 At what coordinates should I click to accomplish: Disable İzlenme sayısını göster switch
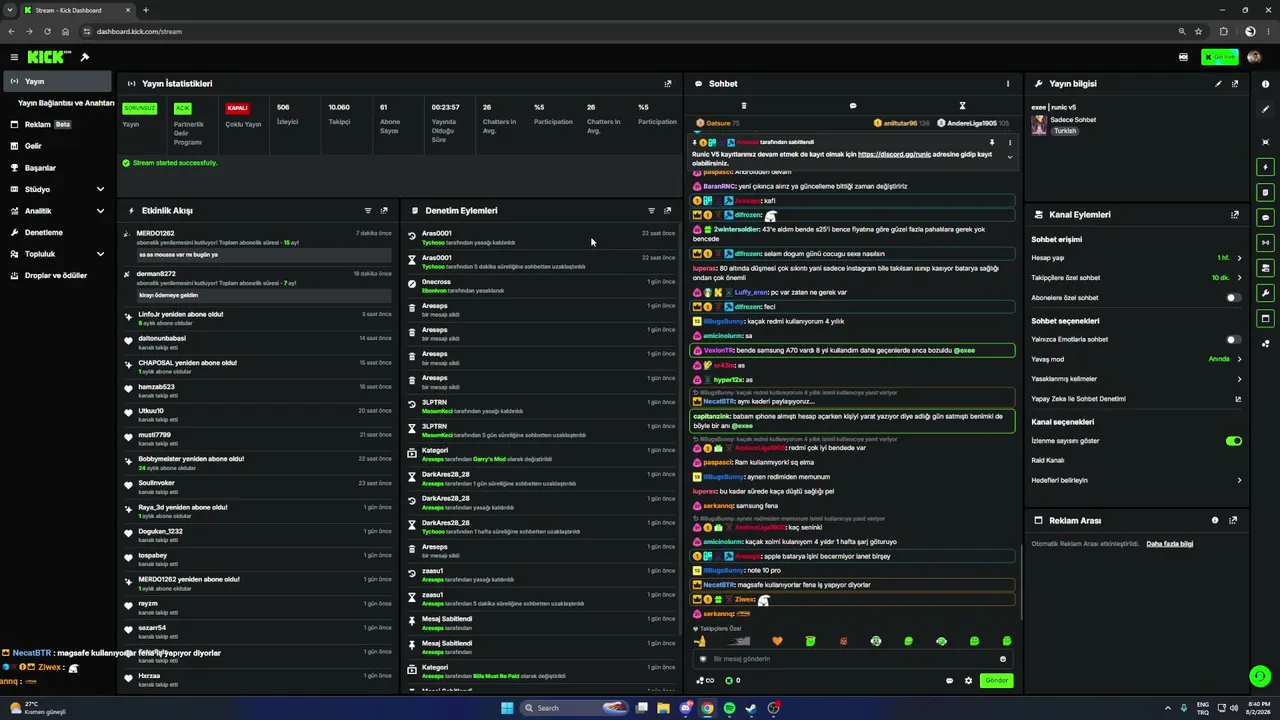(1234, 441)
